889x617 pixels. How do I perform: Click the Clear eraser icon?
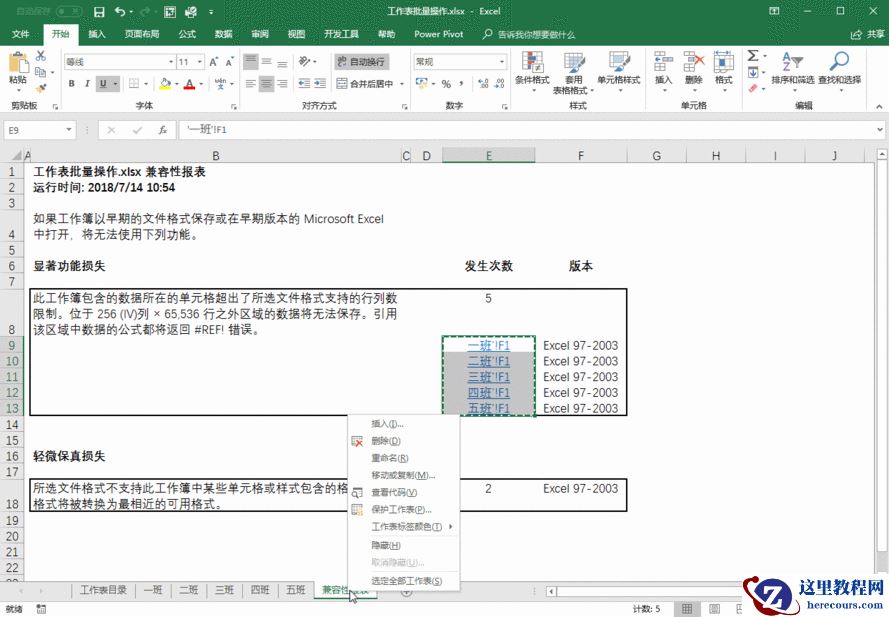click(x=753, y=88)
